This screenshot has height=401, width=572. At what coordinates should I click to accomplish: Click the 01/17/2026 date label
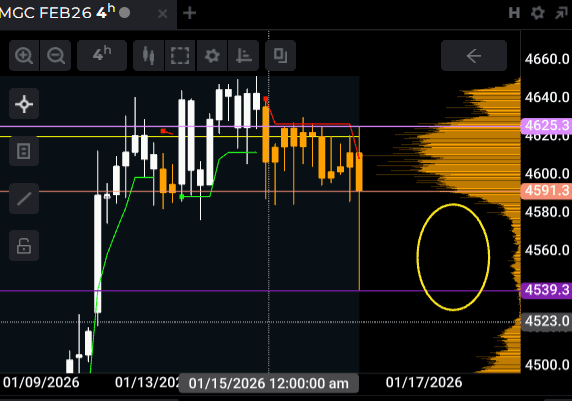(424, 382)
